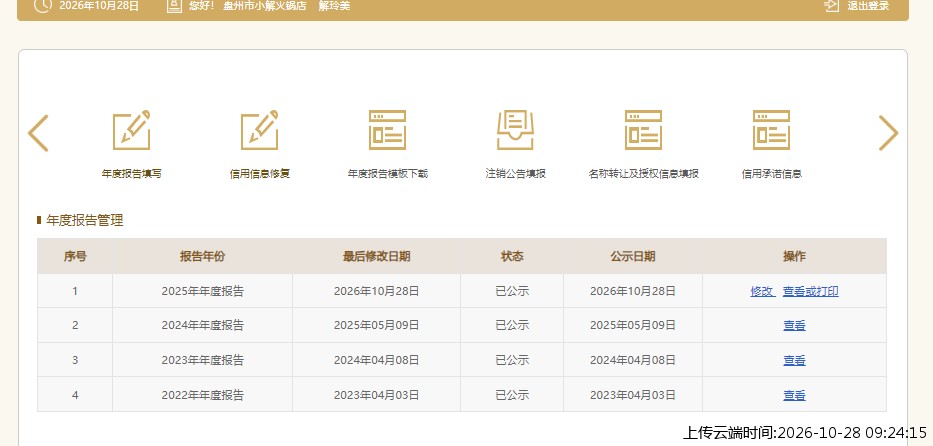The image size is (933, 446).
Task: Log out via 退出登录
Action: (x=868, y=6)
